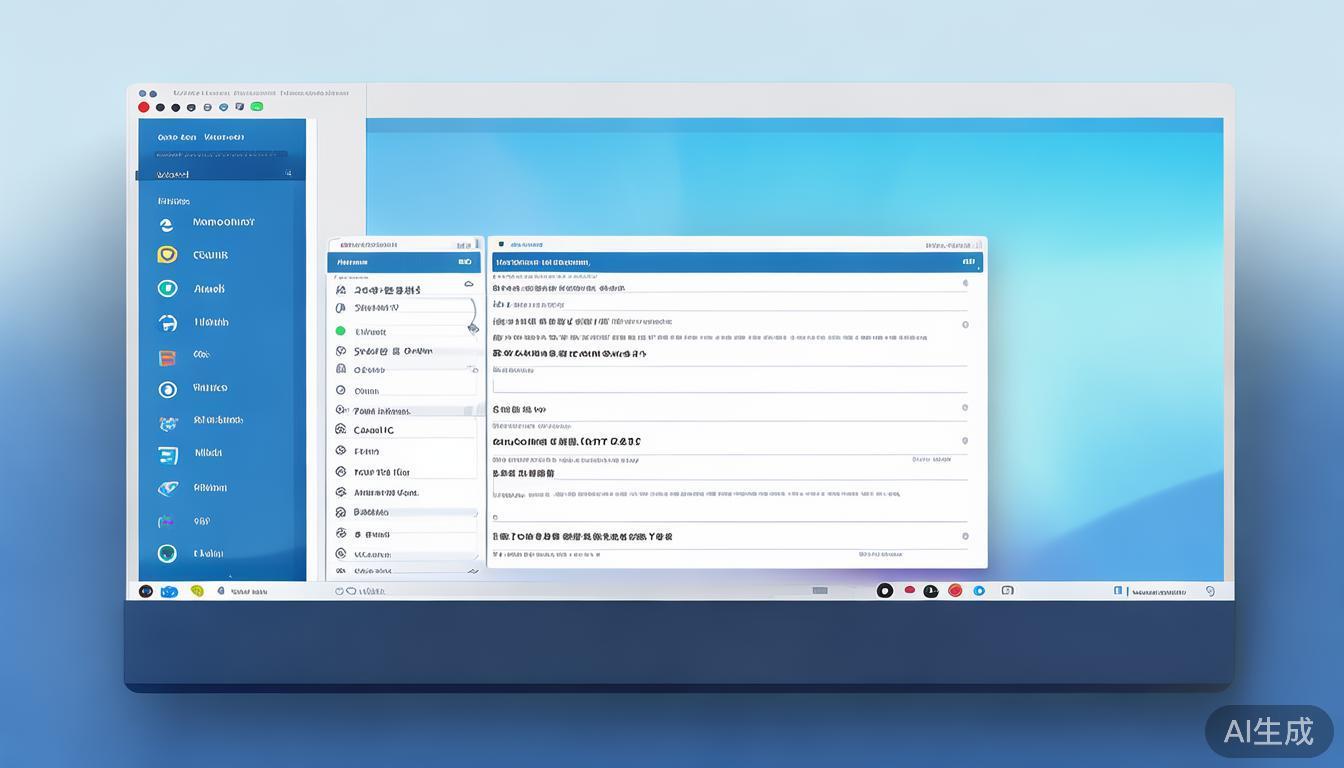Choose the "CanolIC" entry in middle list
1344x768 pixels.
coord(374,430)
